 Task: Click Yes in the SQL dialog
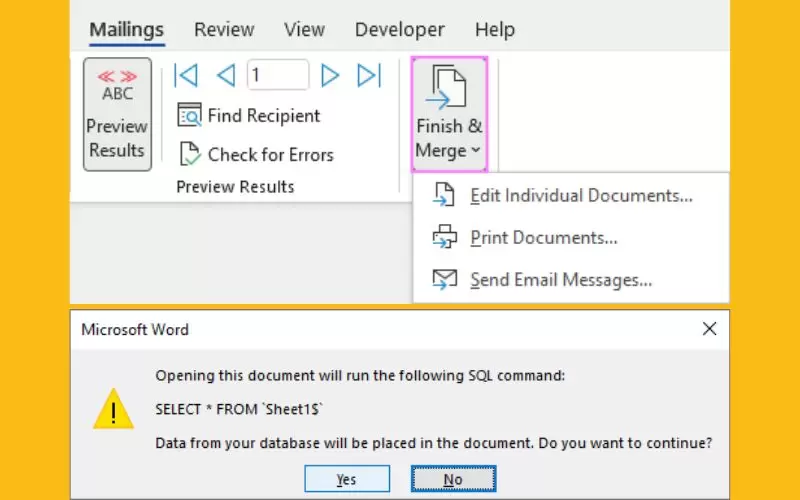[347, 479]
